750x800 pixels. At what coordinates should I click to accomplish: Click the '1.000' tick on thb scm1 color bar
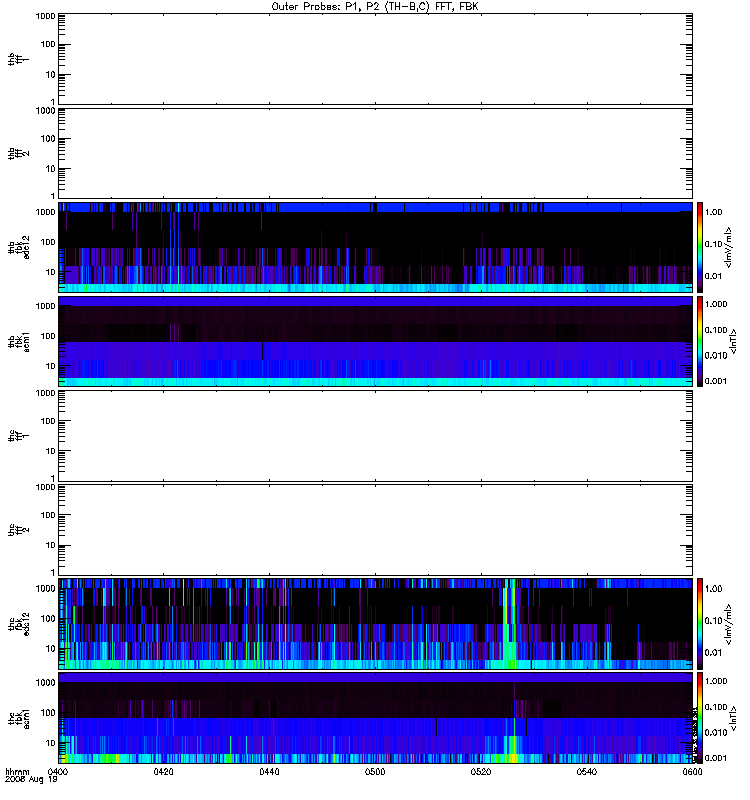click(715, 304)
